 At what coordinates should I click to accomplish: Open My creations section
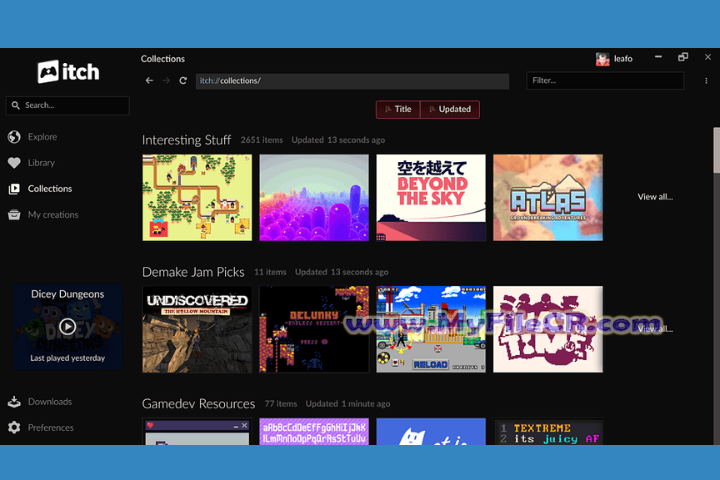pyautogui.click(x=53, y=215)
